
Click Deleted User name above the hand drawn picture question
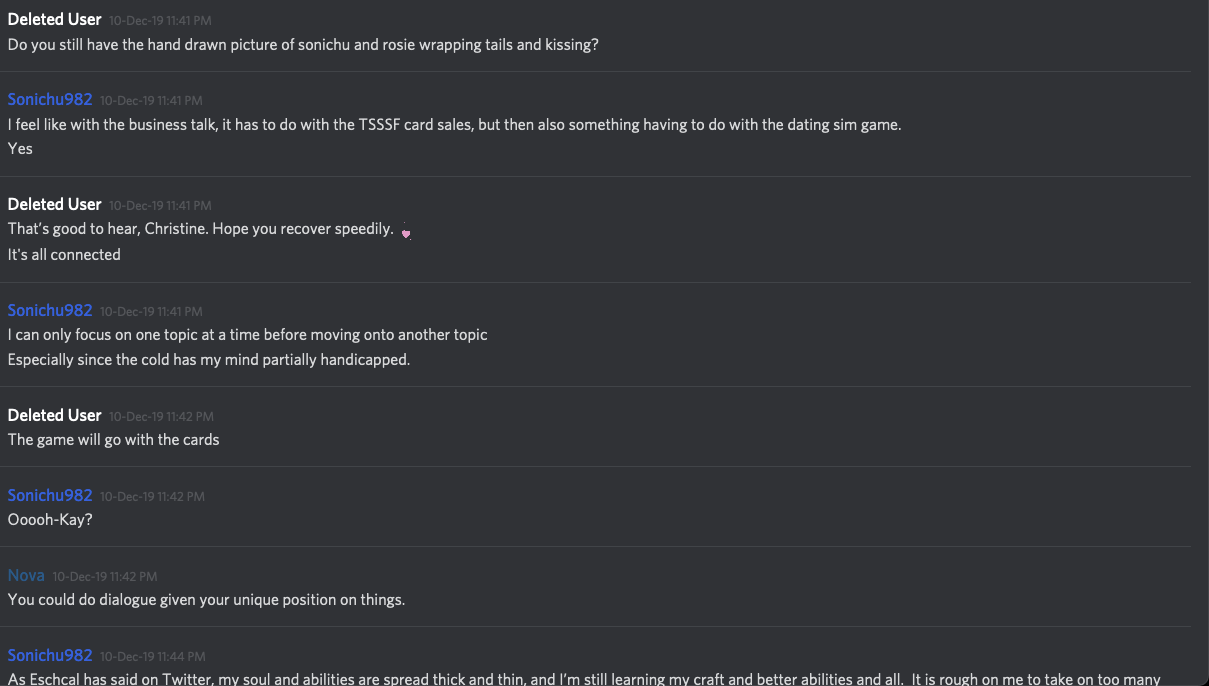[x=54, y=19]
